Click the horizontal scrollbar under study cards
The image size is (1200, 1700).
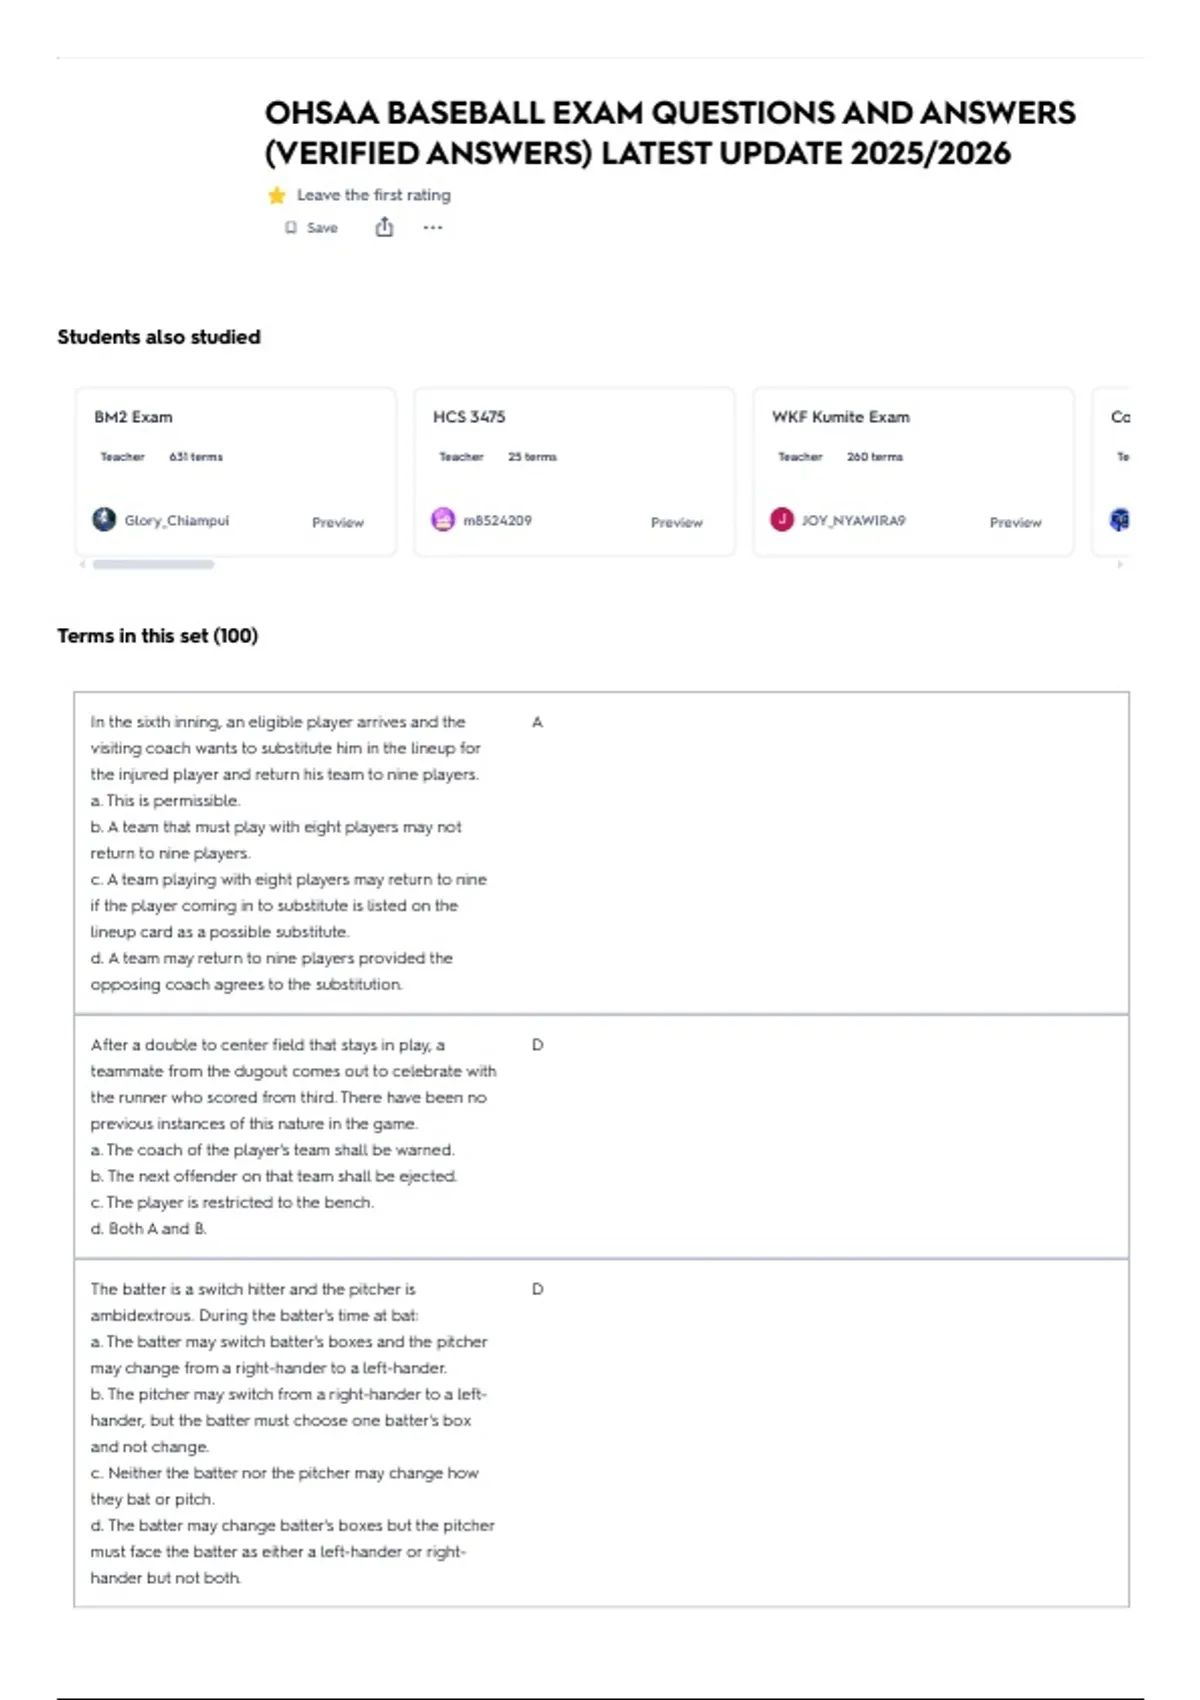click(153, 565)
